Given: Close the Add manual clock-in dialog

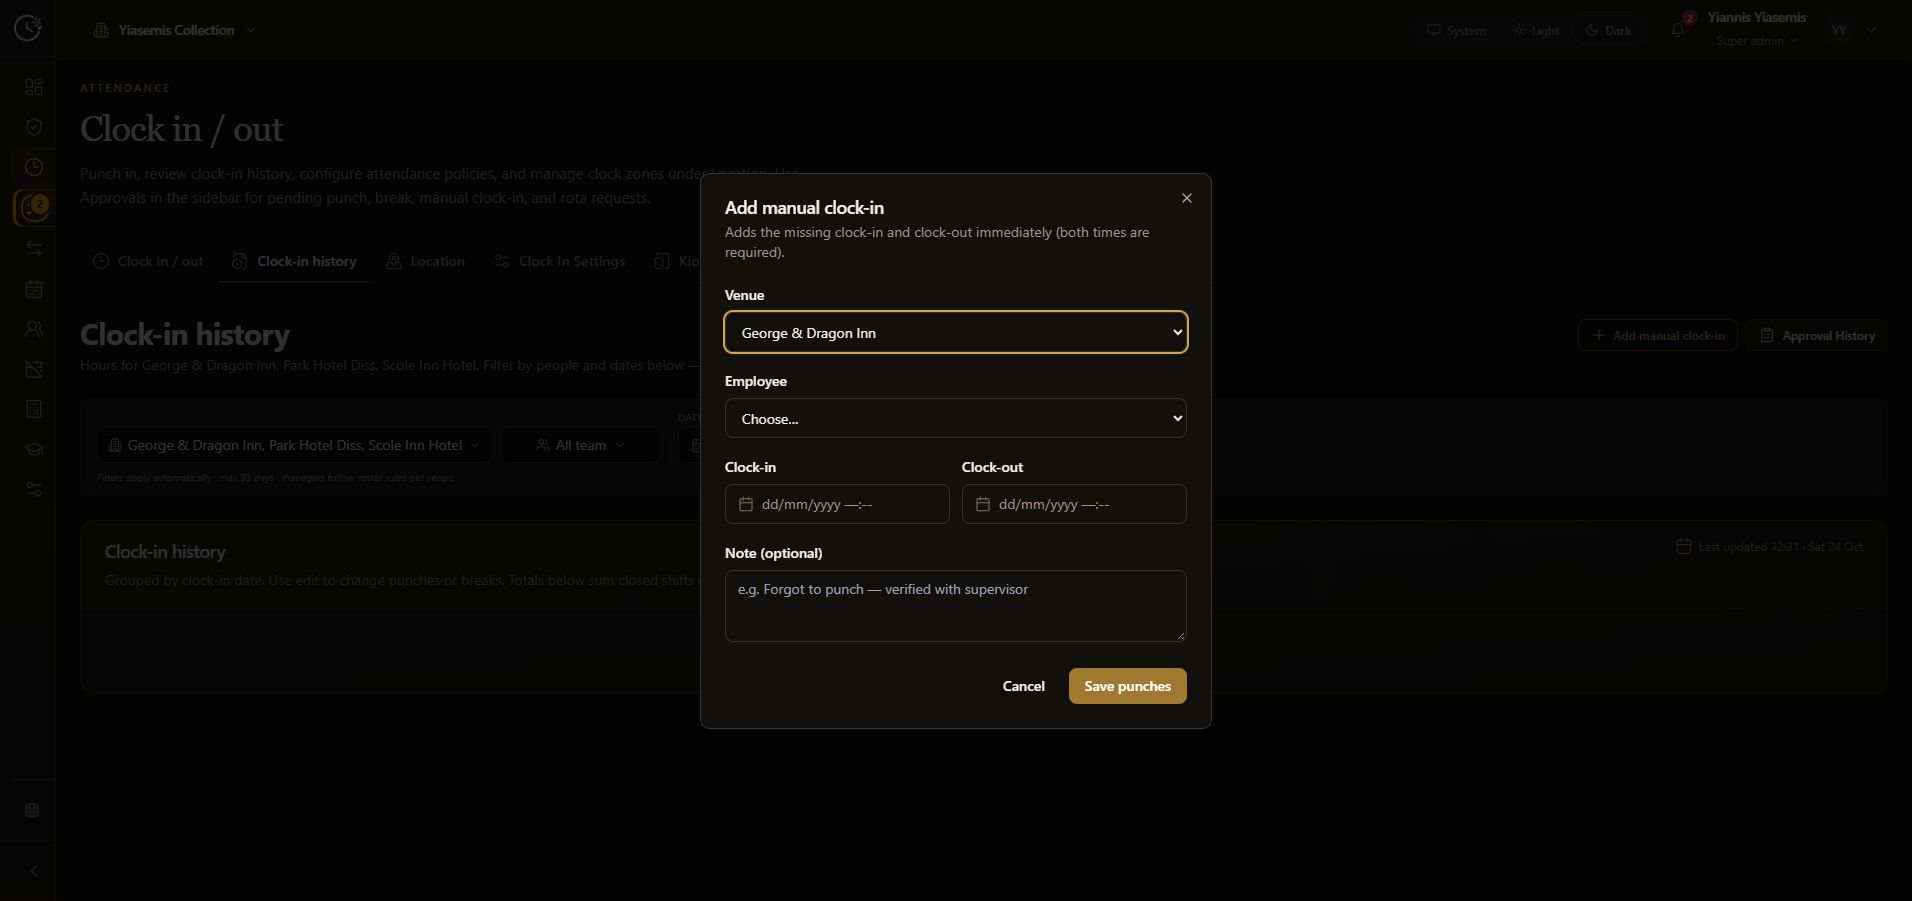Looking at the screenshot, I should pos(1187,198).
